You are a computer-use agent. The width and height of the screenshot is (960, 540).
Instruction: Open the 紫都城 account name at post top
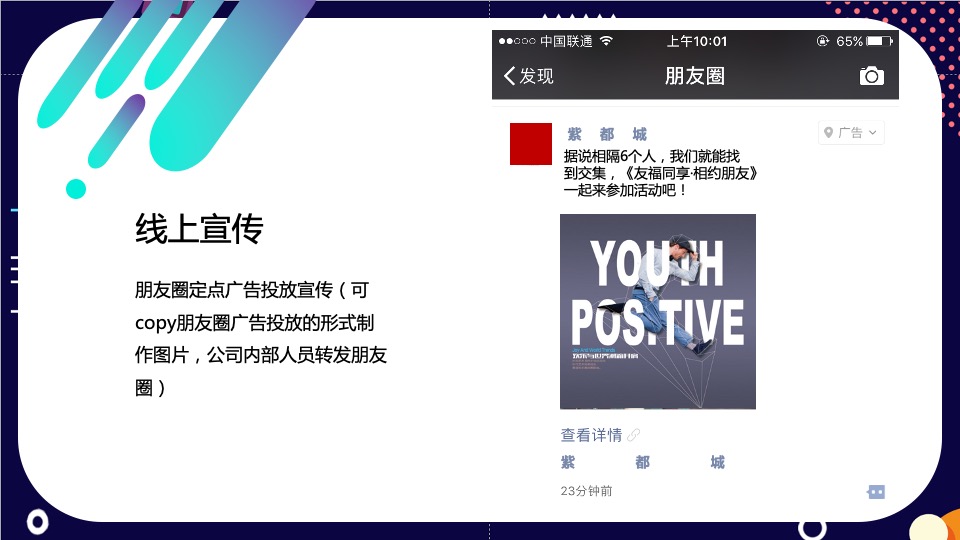607,134
